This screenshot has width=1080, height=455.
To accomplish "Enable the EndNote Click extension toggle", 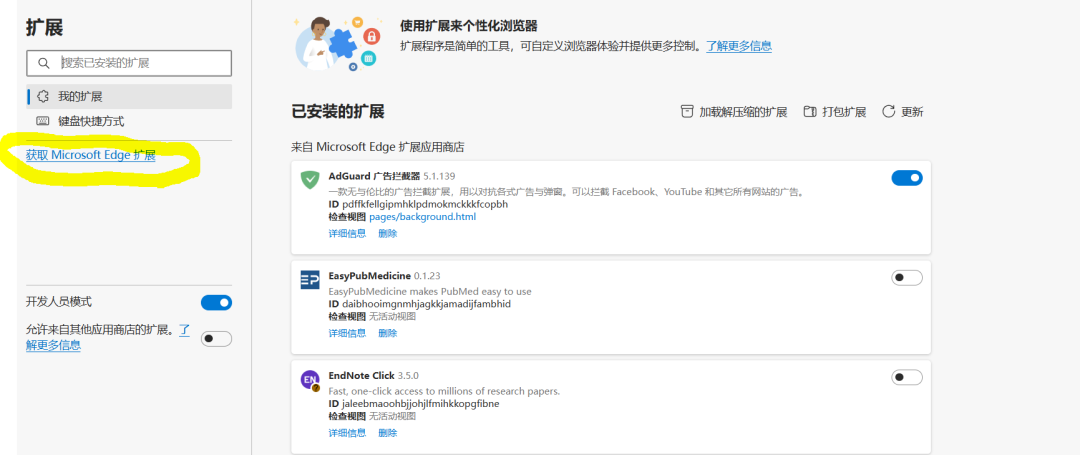I will [906, 378].
